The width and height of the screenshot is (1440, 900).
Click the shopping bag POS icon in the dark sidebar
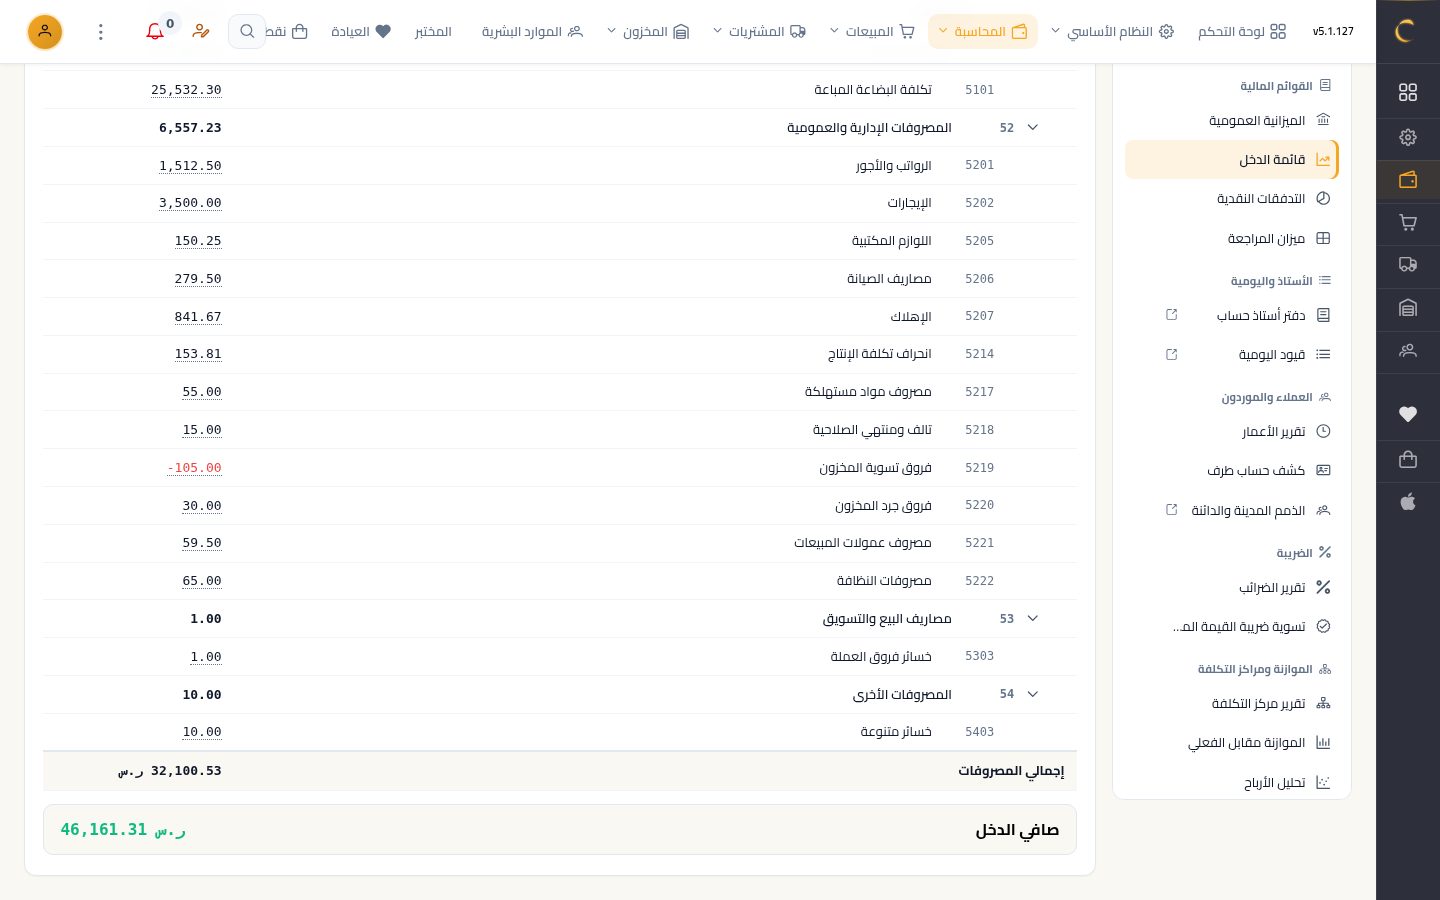click(x=1408, y=460)
